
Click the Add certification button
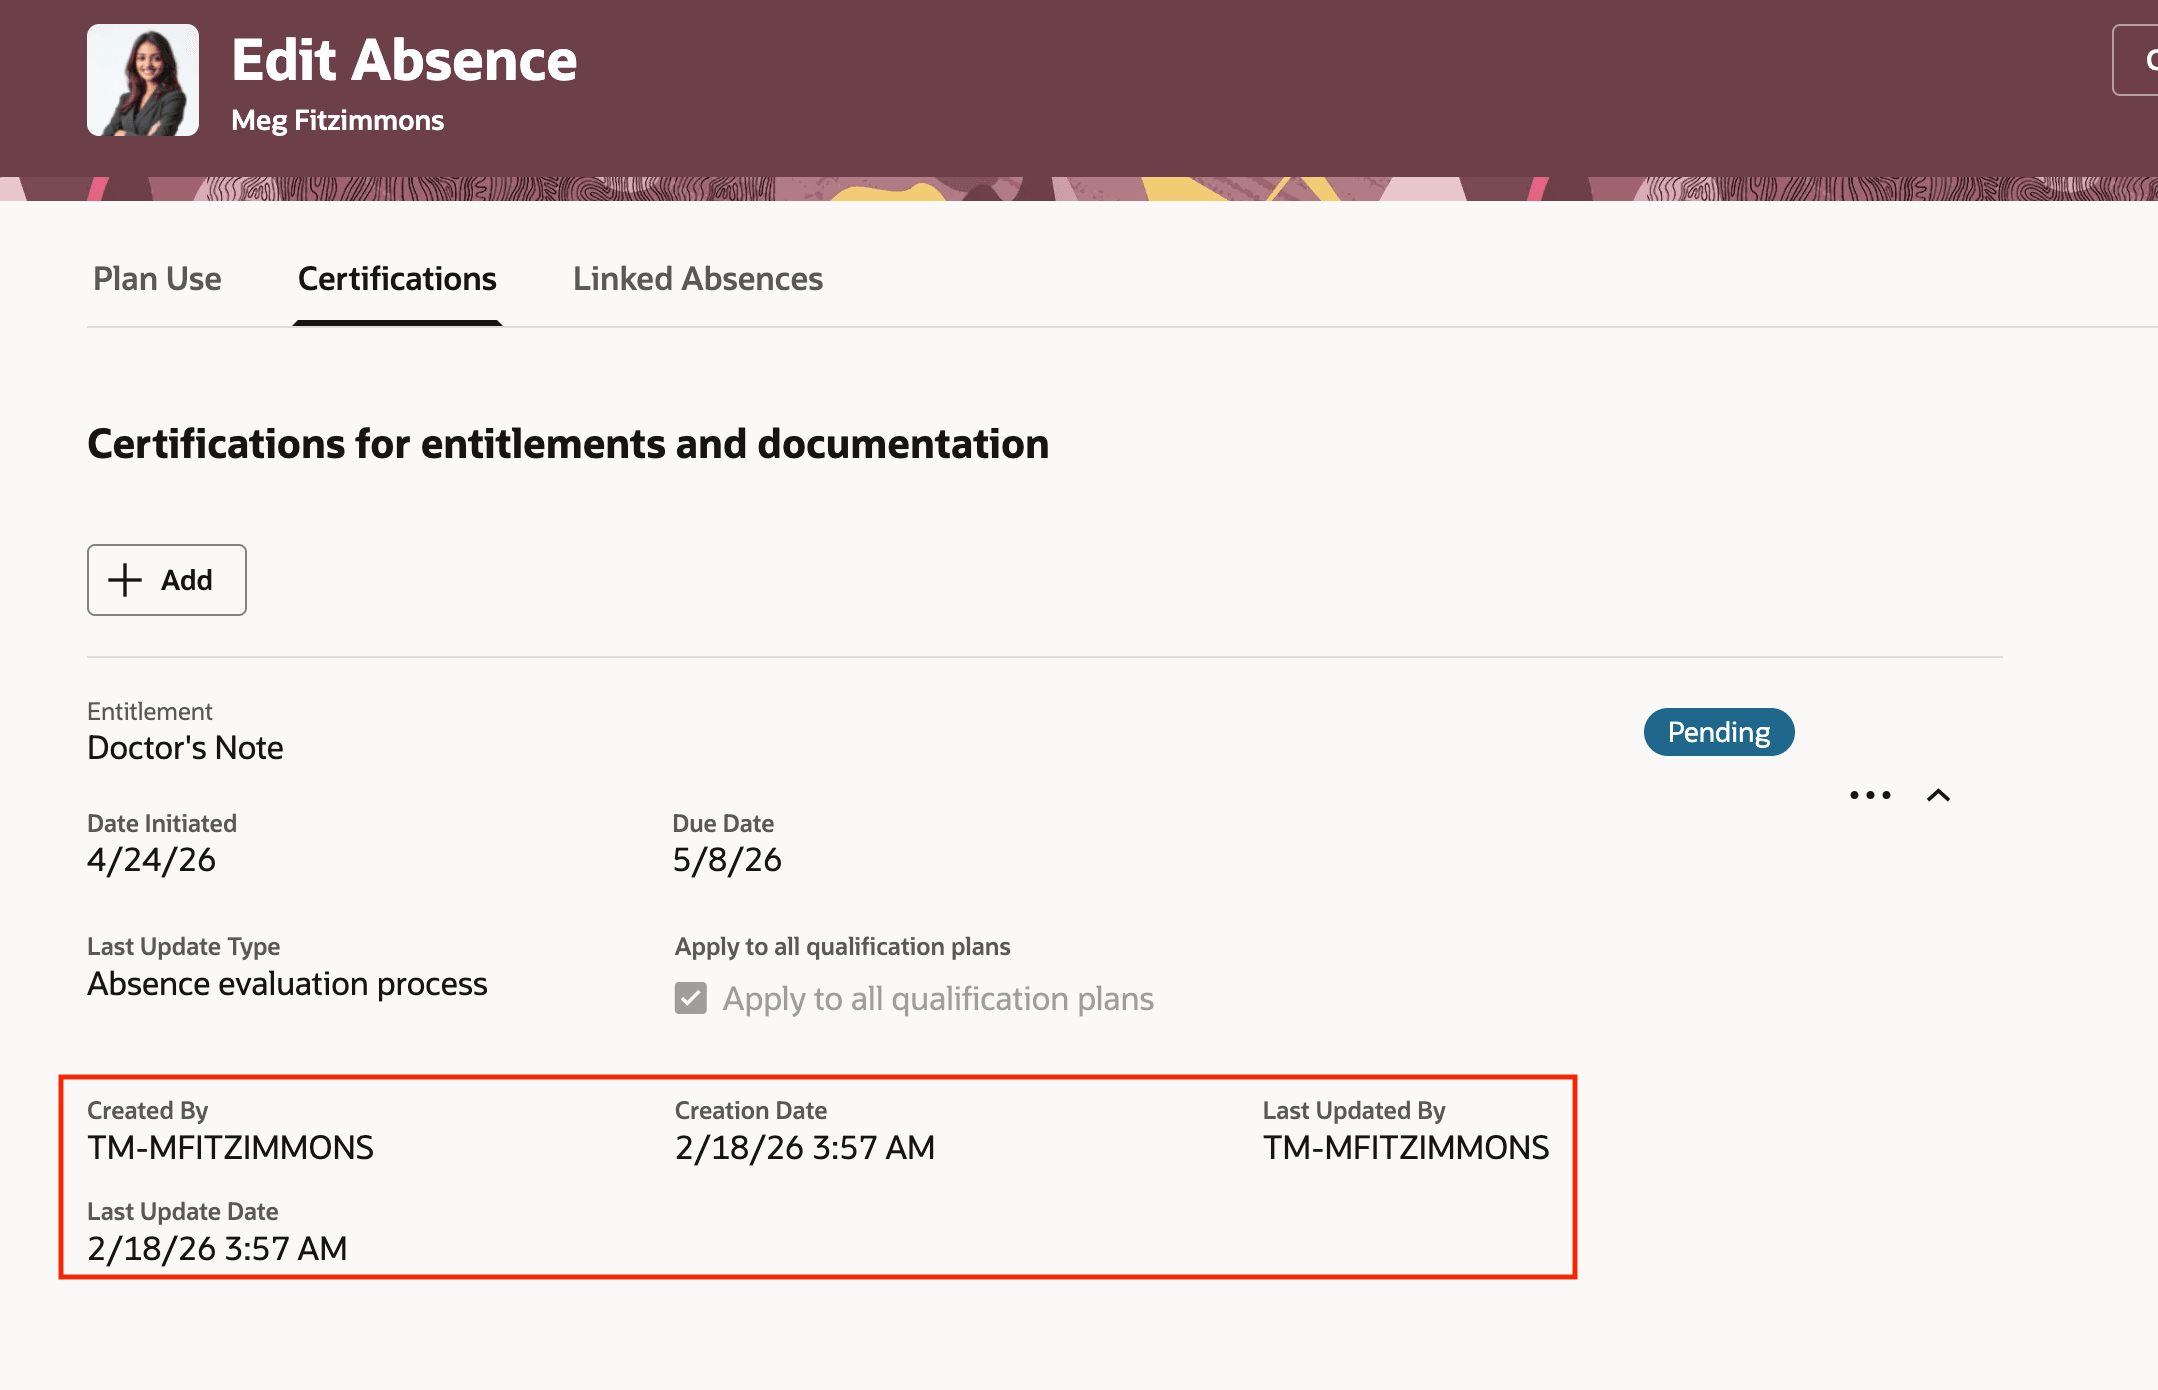click(x=167, y=580)
